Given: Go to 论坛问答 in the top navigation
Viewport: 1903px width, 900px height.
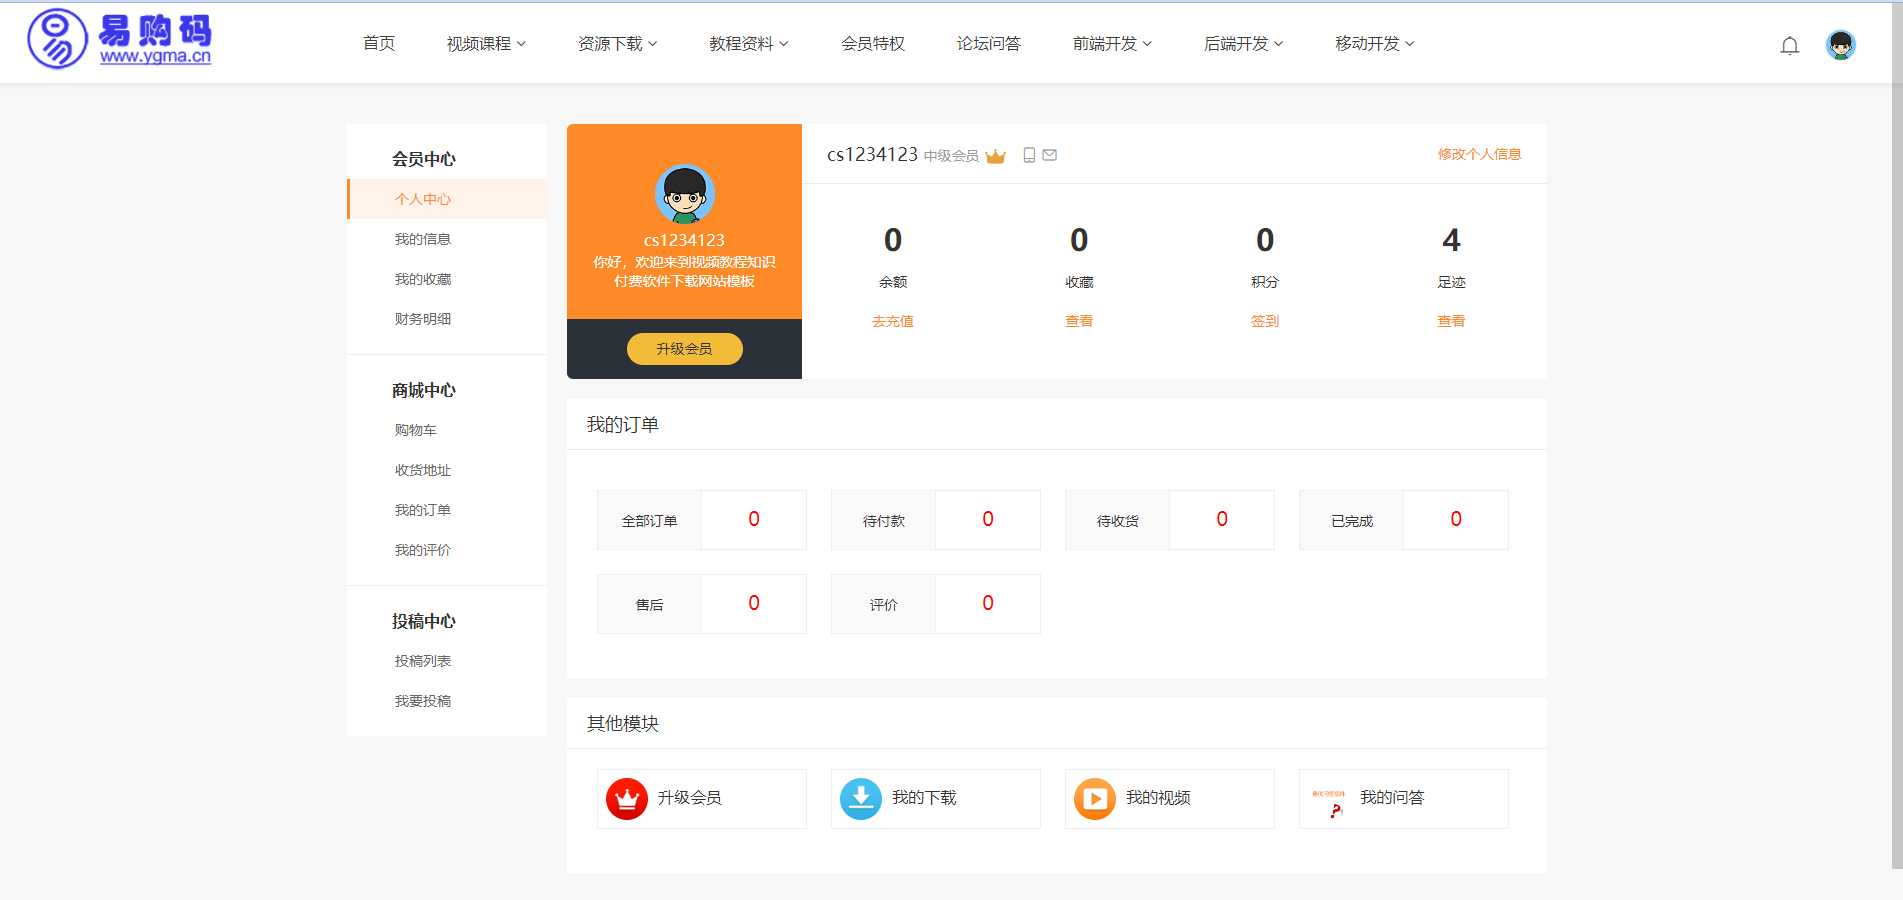Looking at the screenshot, I should point(988,44).
